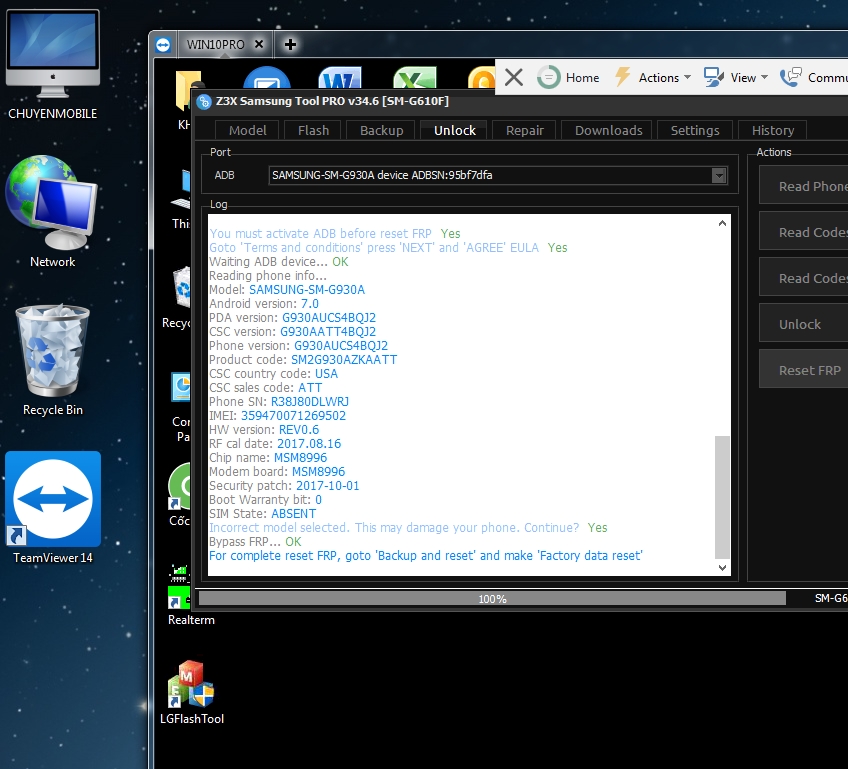Image resolution: width=848 pixels, height=769 pixels.
Task: Click Word icon on remote desktop
Action: [340, 77]
